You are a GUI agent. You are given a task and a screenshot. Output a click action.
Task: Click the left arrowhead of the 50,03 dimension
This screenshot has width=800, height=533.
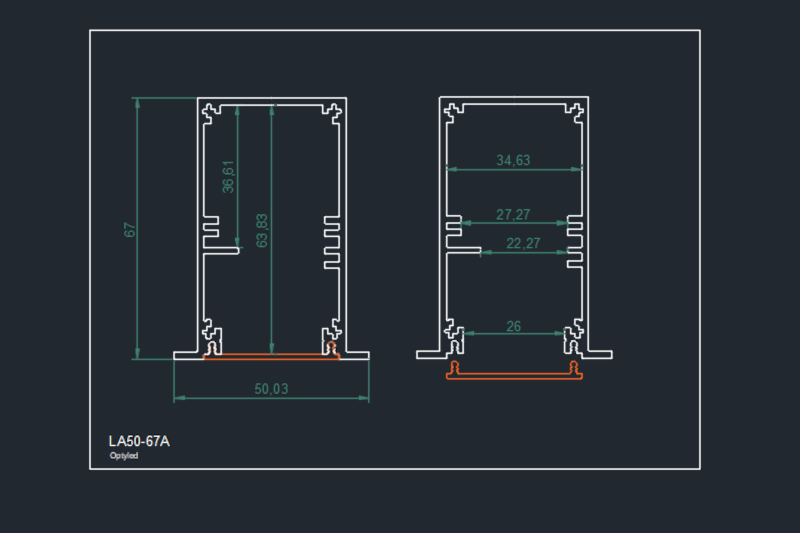coord(178,398)
